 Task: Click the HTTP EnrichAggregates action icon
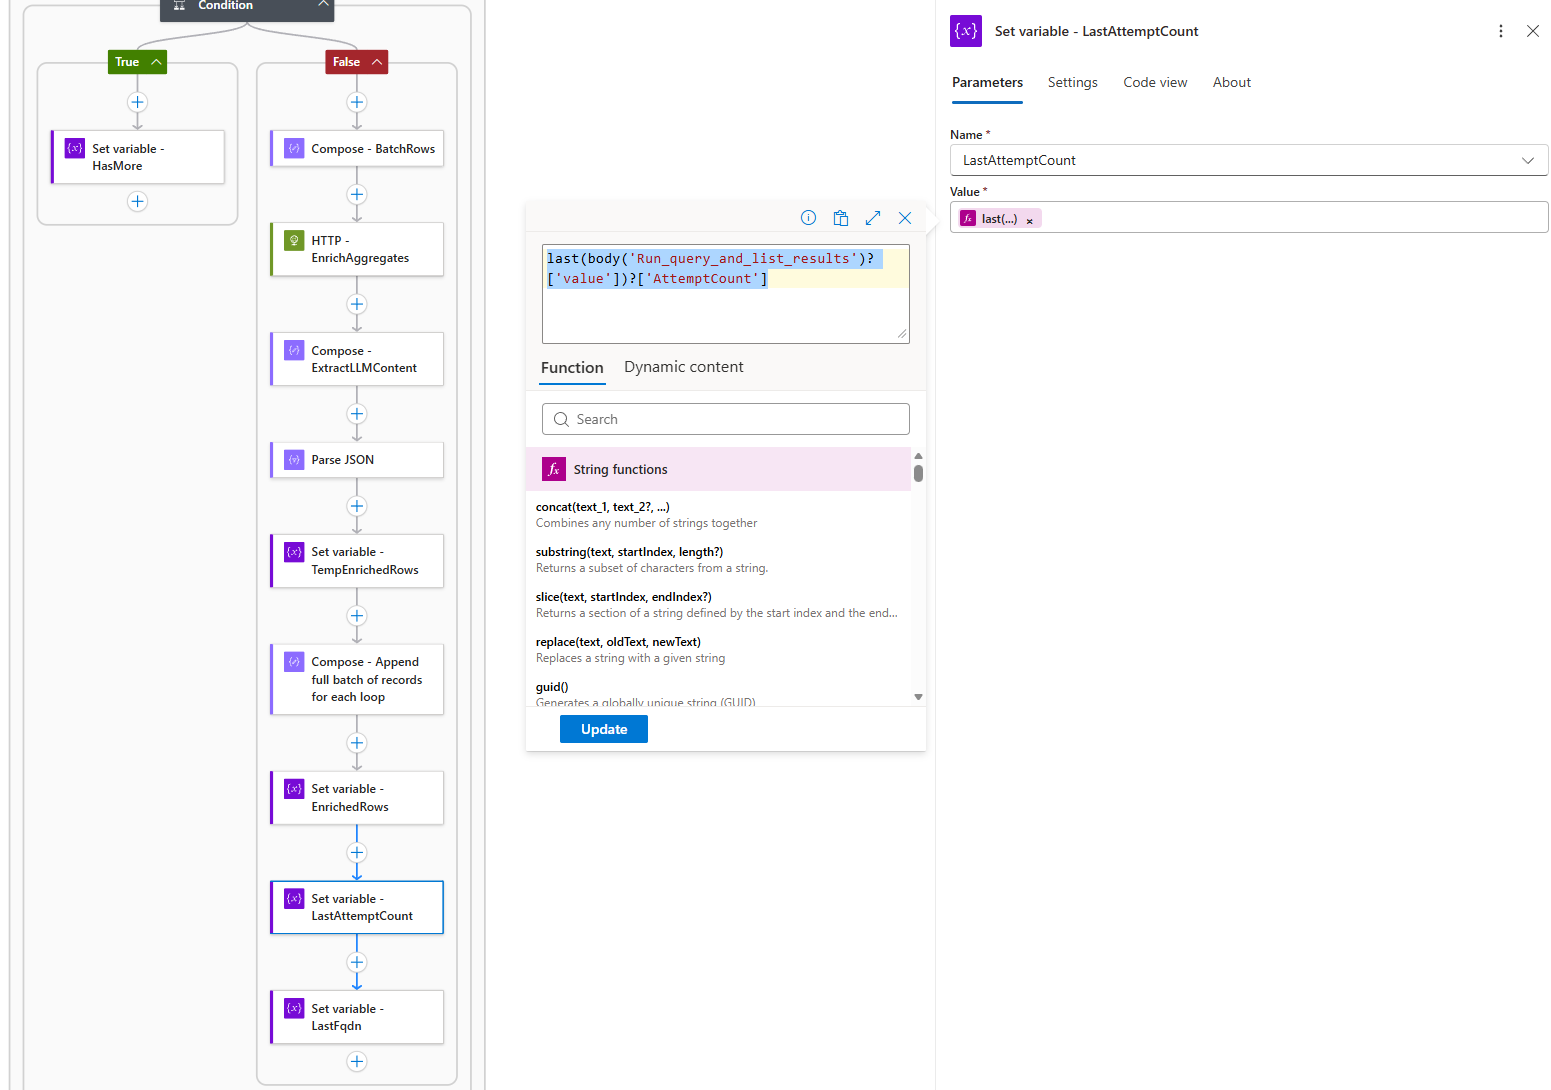point(294,240)
